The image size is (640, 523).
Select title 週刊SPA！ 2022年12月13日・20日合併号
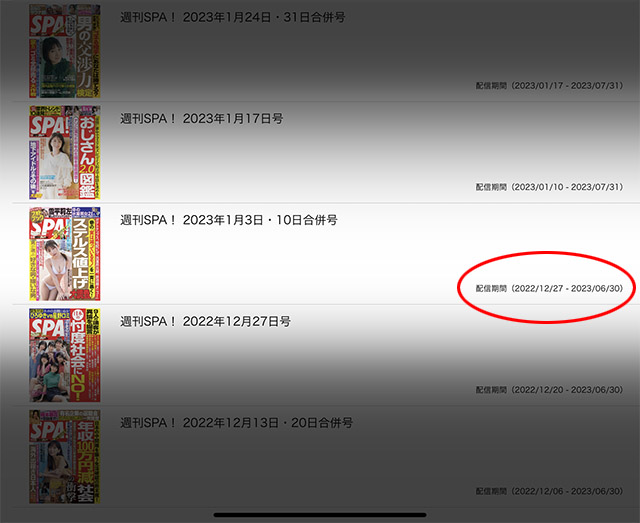tap(236, 423)
